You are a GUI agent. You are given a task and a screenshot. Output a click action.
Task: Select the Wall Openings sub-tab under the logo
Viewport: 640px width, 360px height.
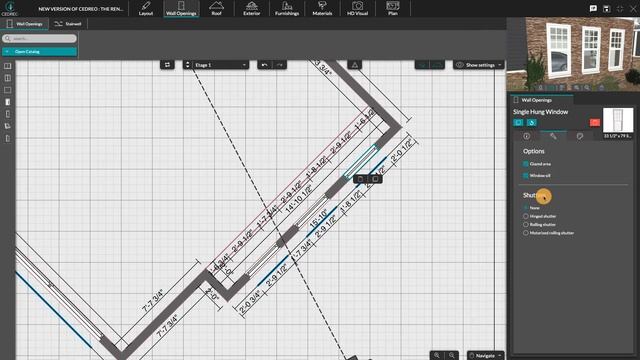[x=25, y=24]
